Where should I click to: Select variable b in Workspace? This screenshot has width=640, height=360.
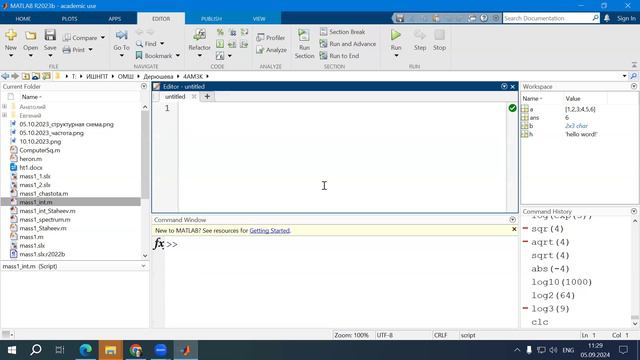pos(531,126)
